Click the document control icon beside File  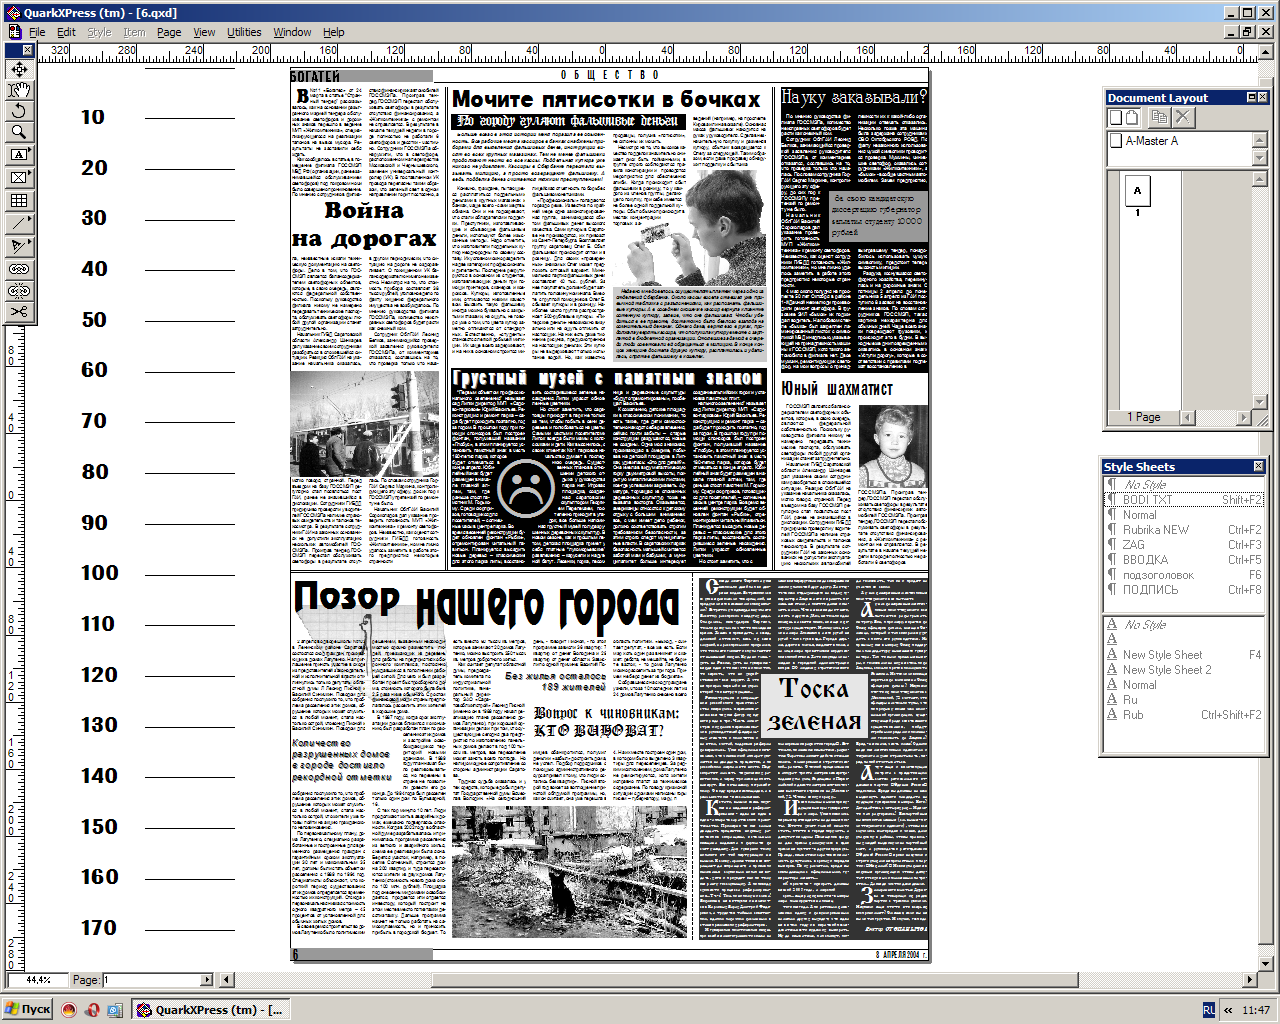pos(15,32)
